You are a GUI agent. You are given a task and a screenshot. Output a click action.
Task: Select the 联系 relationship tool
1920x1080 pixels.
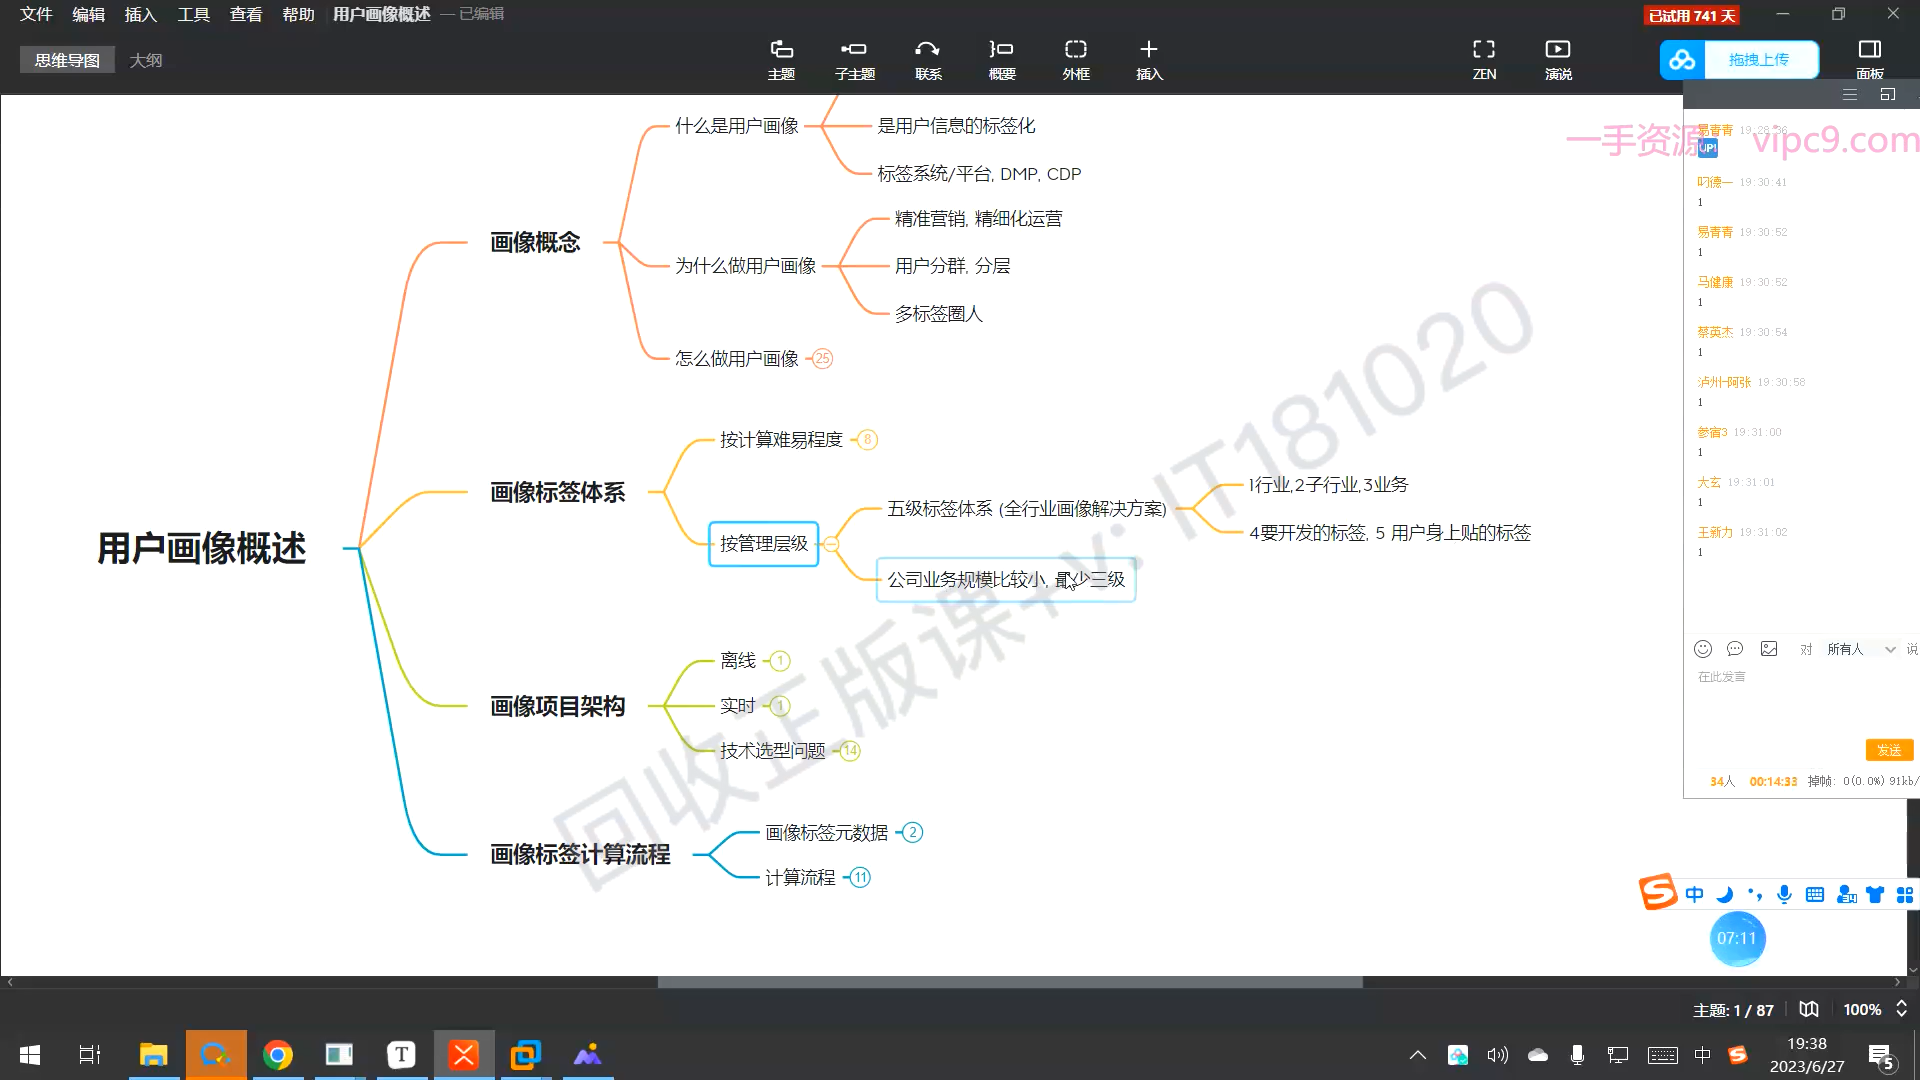(928, 58)
